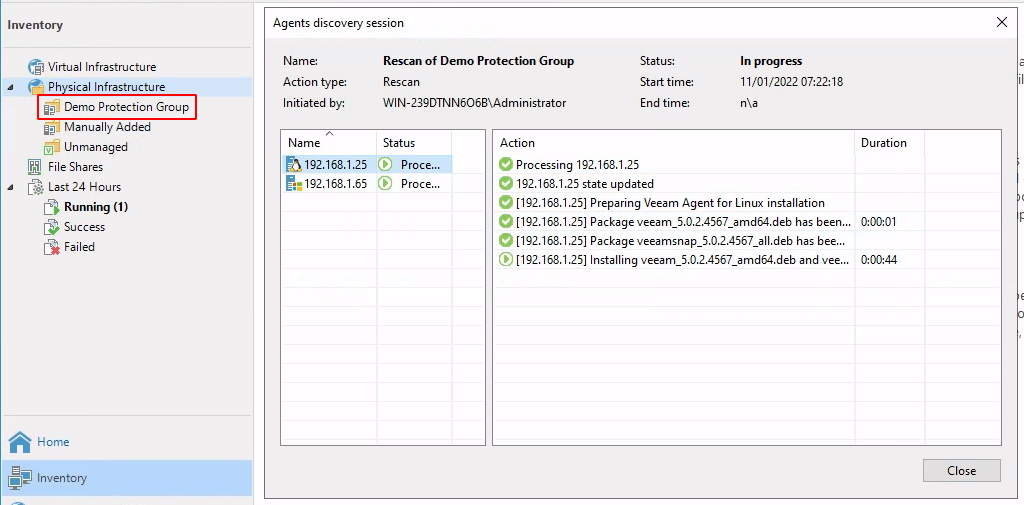Click the green check beside veeamsnap package row
Screen dimensions: 1024x505
pos(505,240)
